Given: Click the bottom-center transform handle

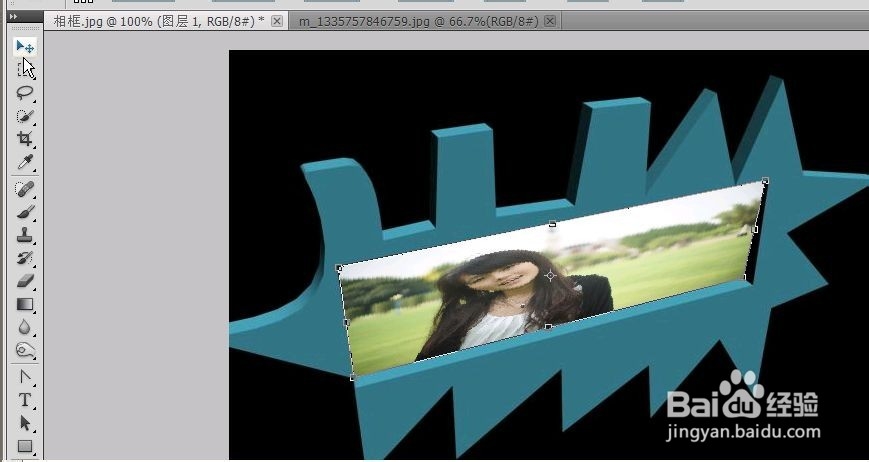Looking at the screenshot, I should click(x=548, y=327).
